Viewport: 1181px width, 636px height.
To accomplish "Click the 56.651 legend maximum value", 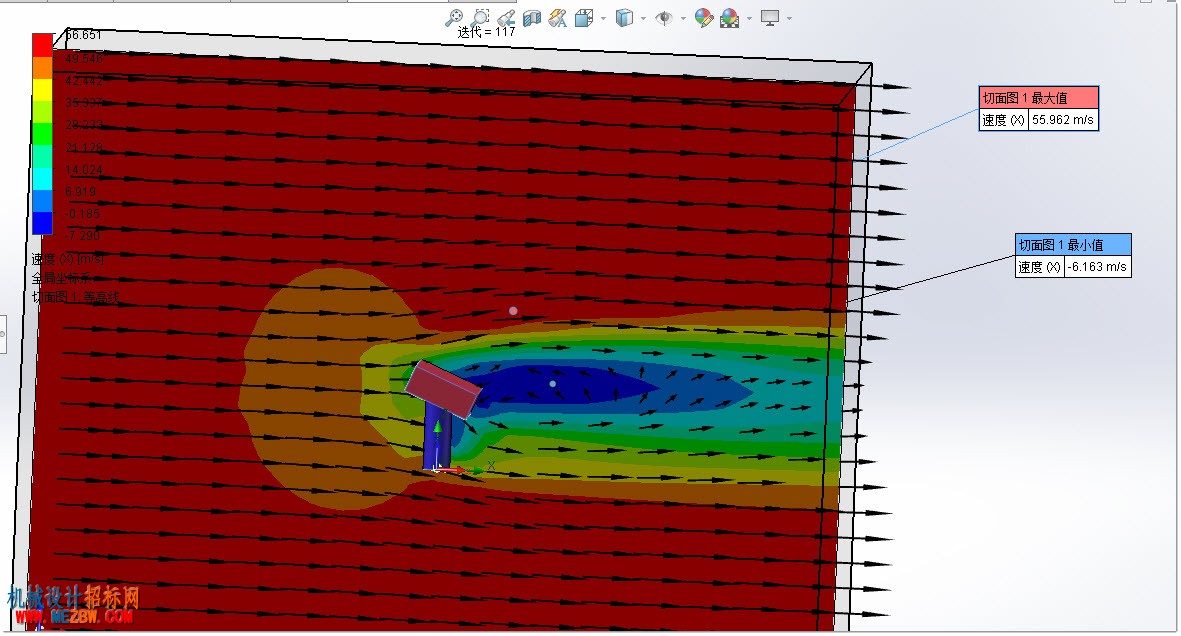I will (83, 35).
